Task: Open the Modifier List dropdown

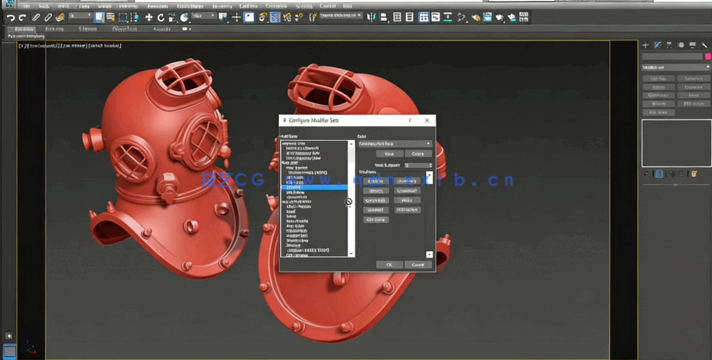Action: click(676, 67)
